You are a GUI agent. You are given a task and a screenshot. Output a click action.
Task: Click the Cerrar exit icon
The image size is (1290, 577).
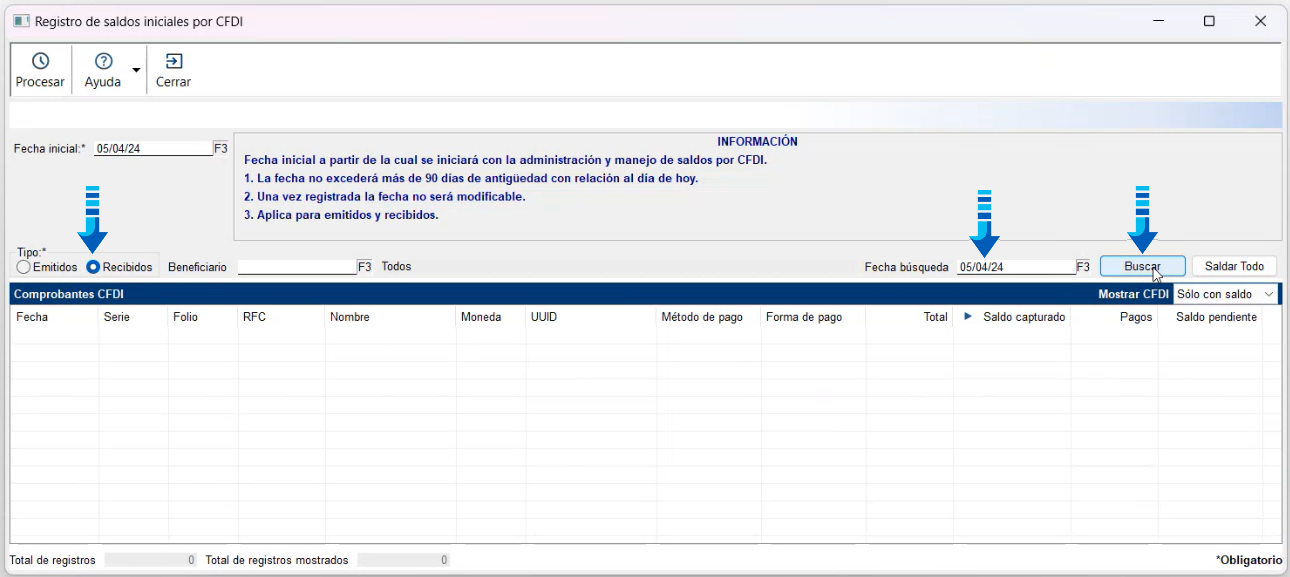click(x=173, y=61)
